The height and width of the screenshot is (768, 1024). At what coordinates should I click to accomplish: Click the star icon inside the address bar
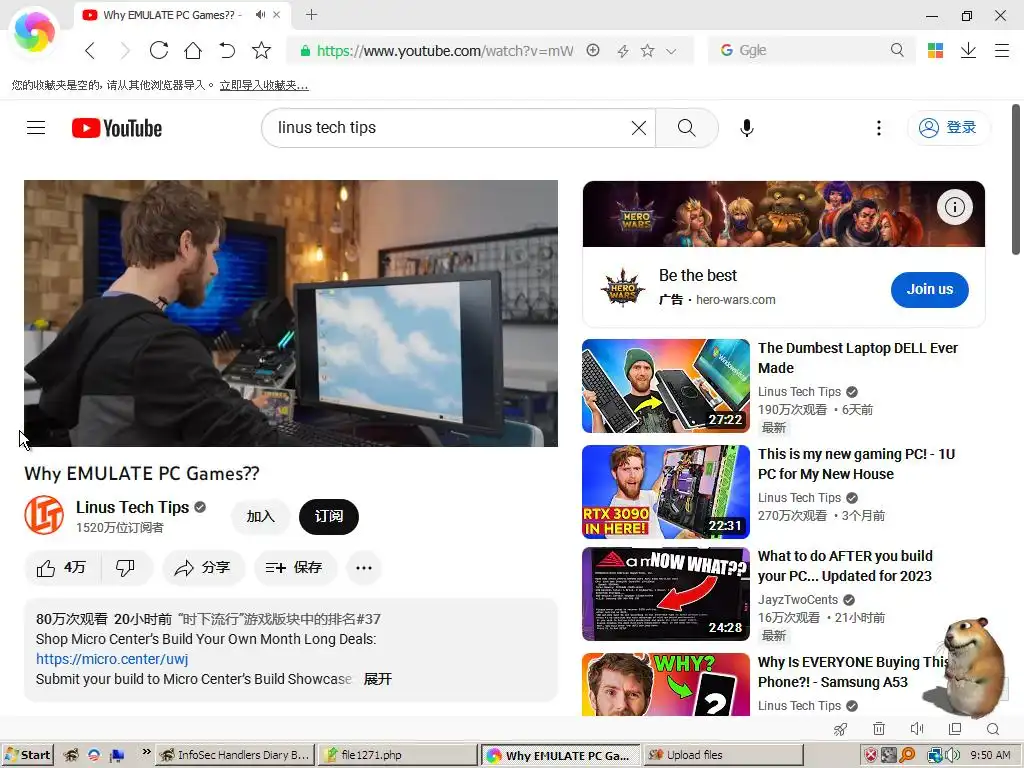point(647,50)
